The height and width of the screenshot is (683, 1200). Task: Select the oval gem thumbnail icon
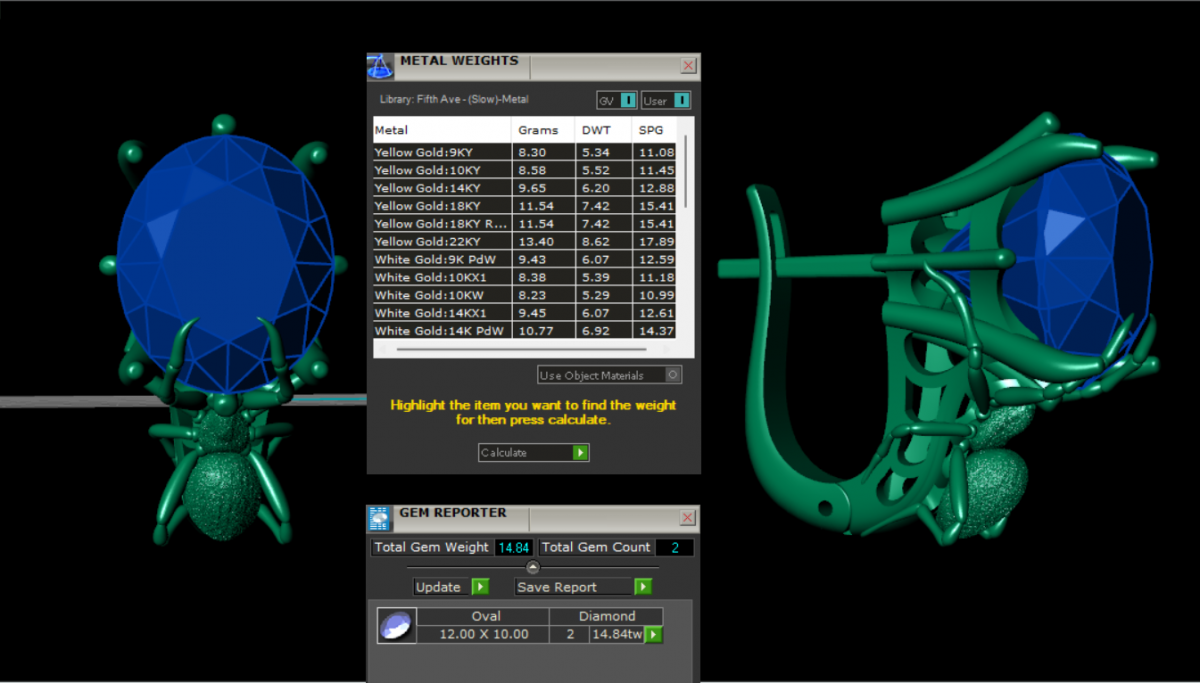(x=395, y=626)
